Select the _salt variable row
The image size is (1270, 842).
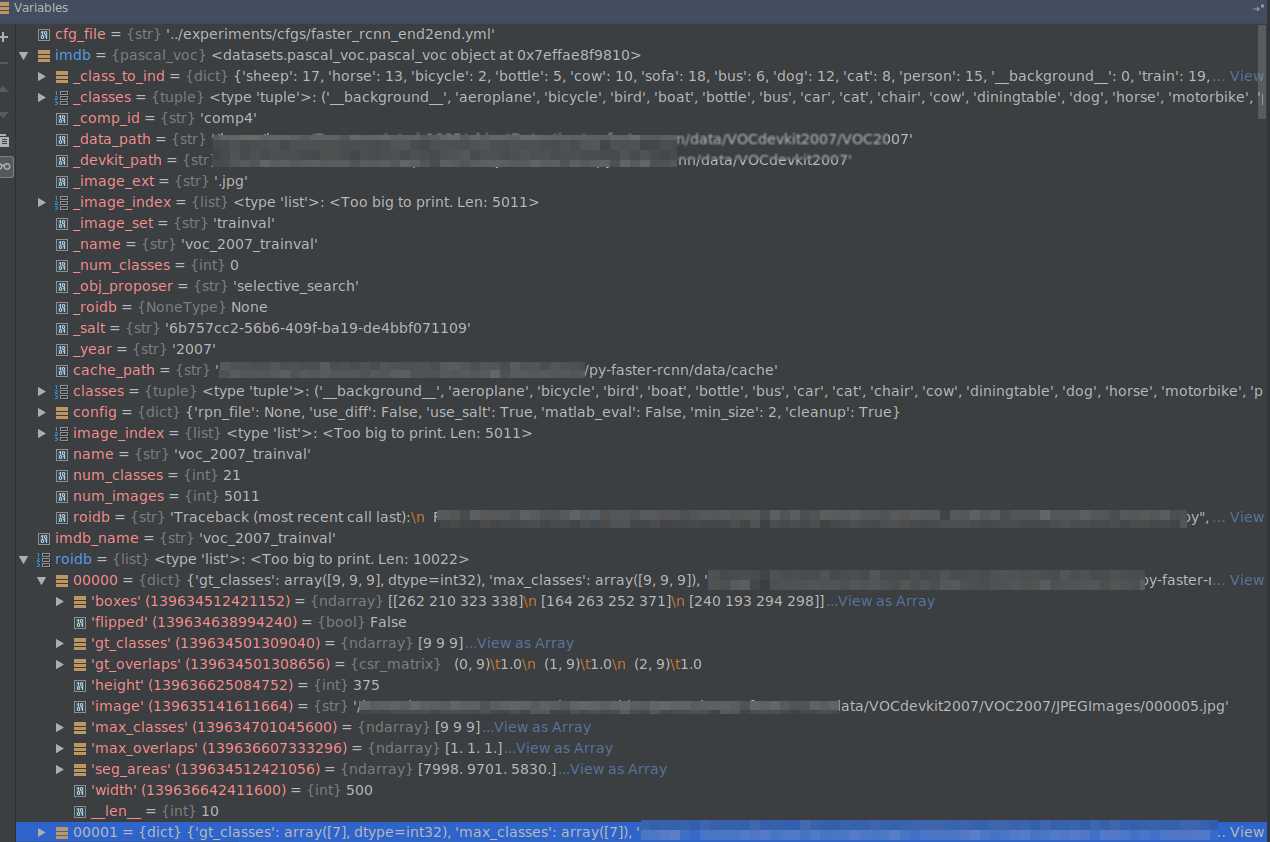tap(642, 328)
